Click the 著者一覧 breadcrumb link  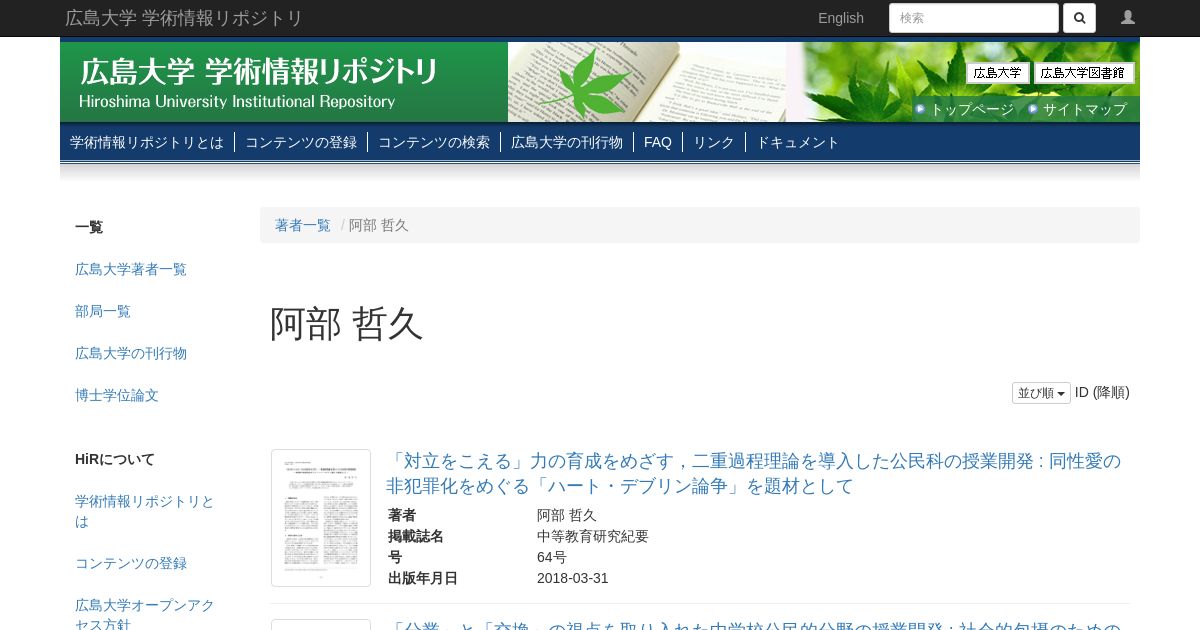click(303, 225)
